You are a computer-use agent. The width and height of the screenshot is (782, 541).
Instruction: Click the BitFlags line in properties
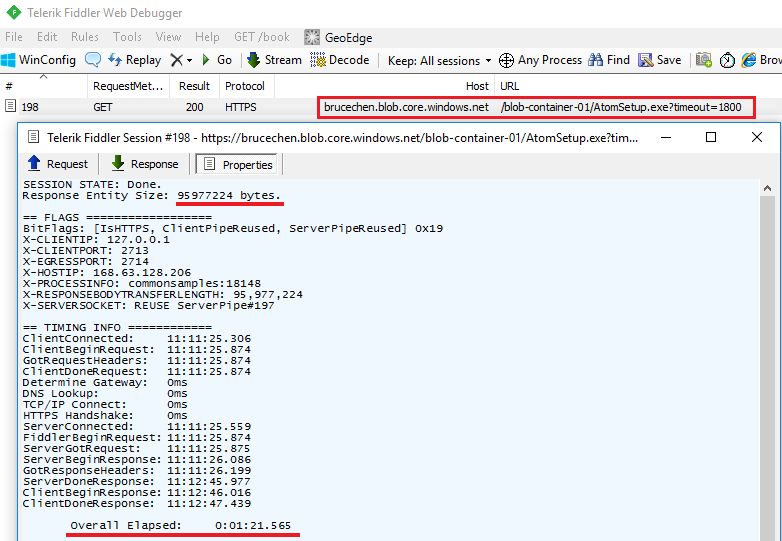point(233,228)
